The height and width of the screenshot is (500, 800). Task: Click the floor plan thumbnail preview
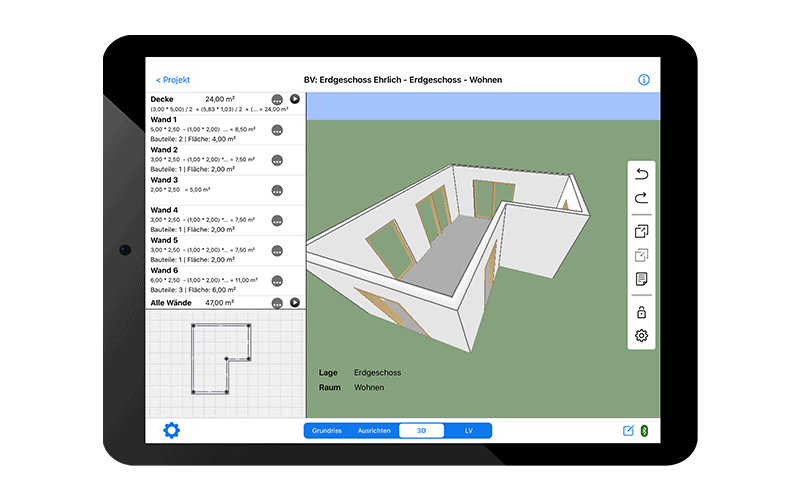tap(225, 361)
